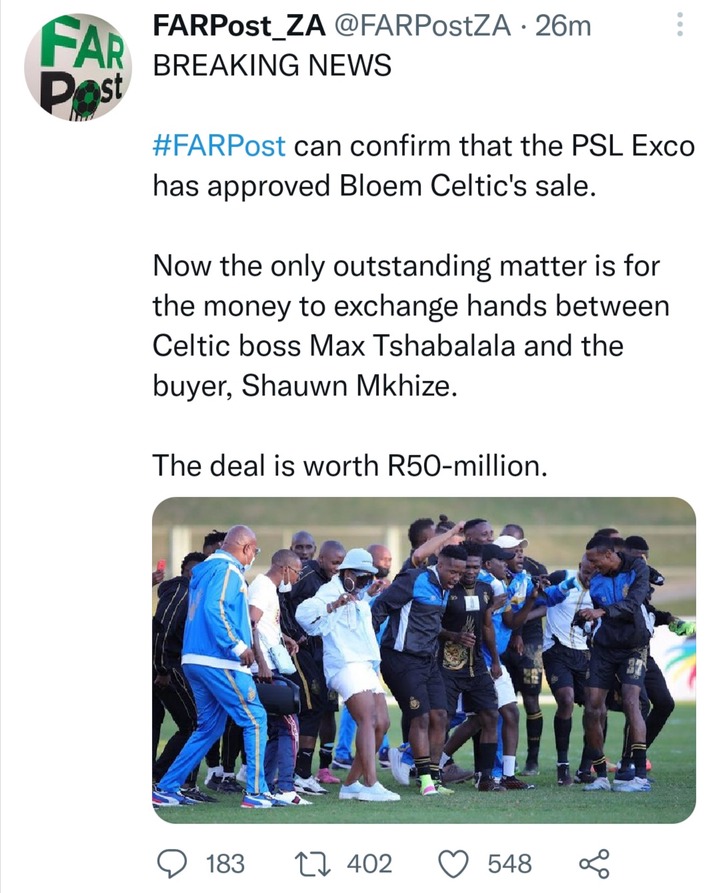Click the Shauwn Mkhize buyer text line

[305, 386]
